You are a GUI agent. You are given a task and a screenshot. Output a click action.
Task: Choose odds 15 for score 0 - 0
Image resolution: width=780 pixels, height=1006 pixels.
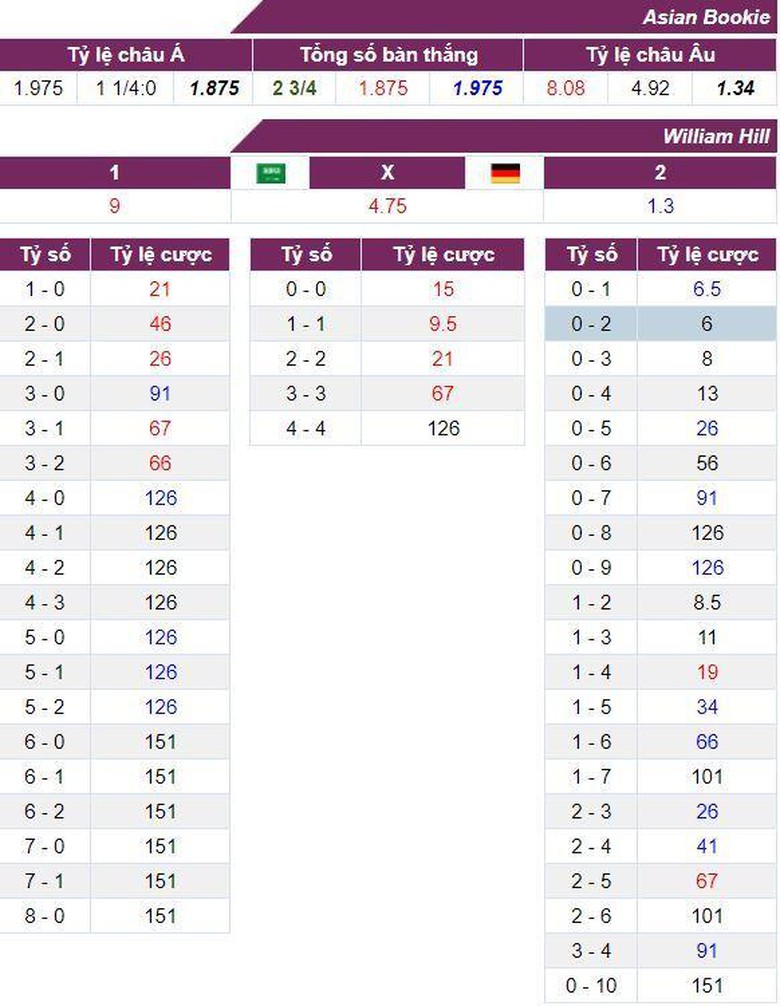[442, 289]
